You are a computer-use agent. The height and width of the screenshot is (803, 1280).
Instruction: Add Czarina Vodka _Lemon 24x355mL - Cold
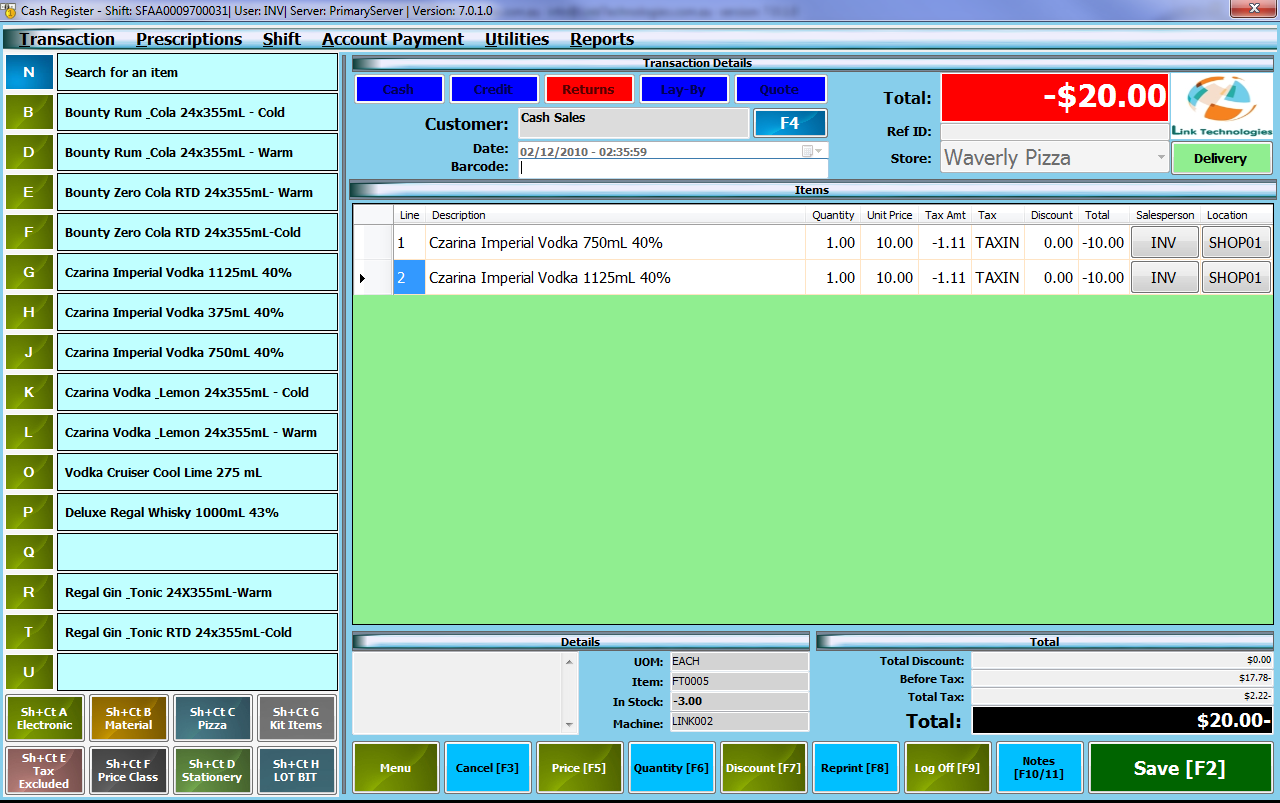tap(197, 392)
